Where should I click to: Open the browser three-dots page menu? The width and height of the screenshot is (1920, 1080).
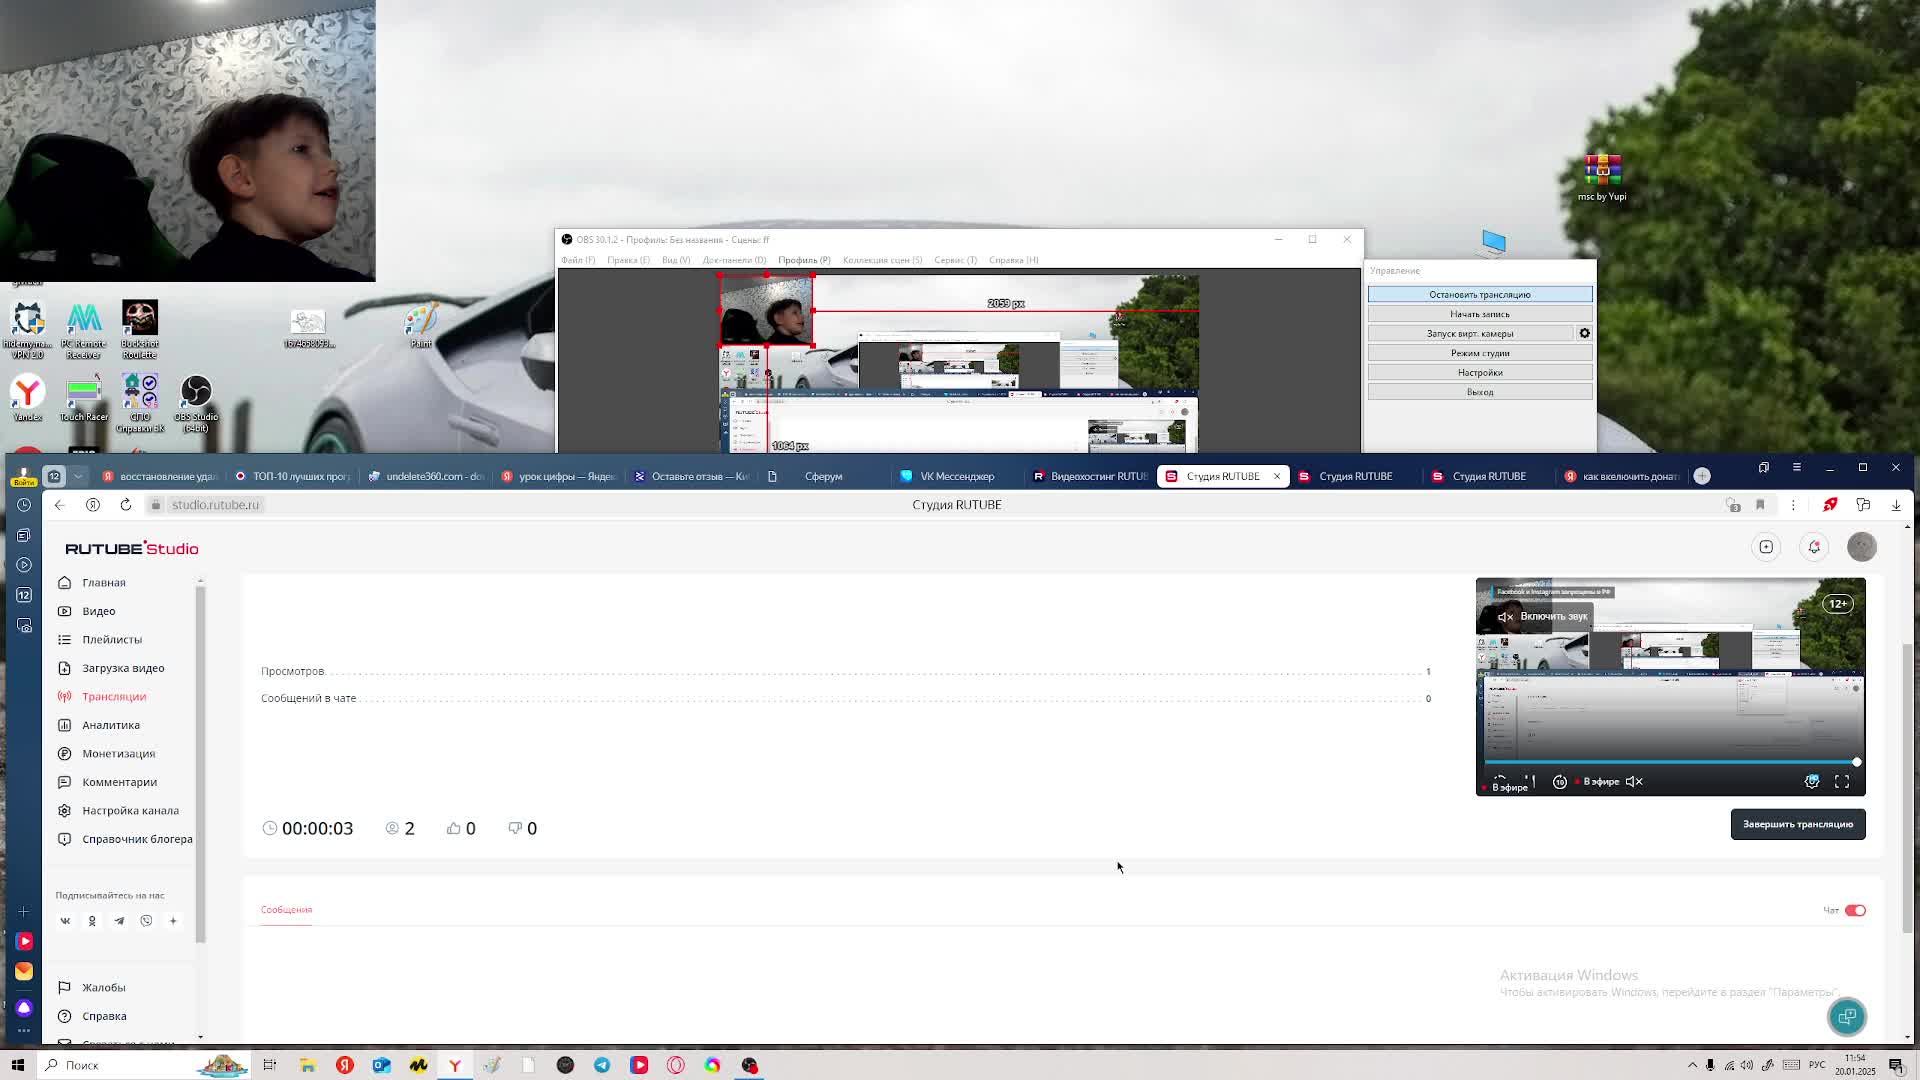[x=1793, y=505]
